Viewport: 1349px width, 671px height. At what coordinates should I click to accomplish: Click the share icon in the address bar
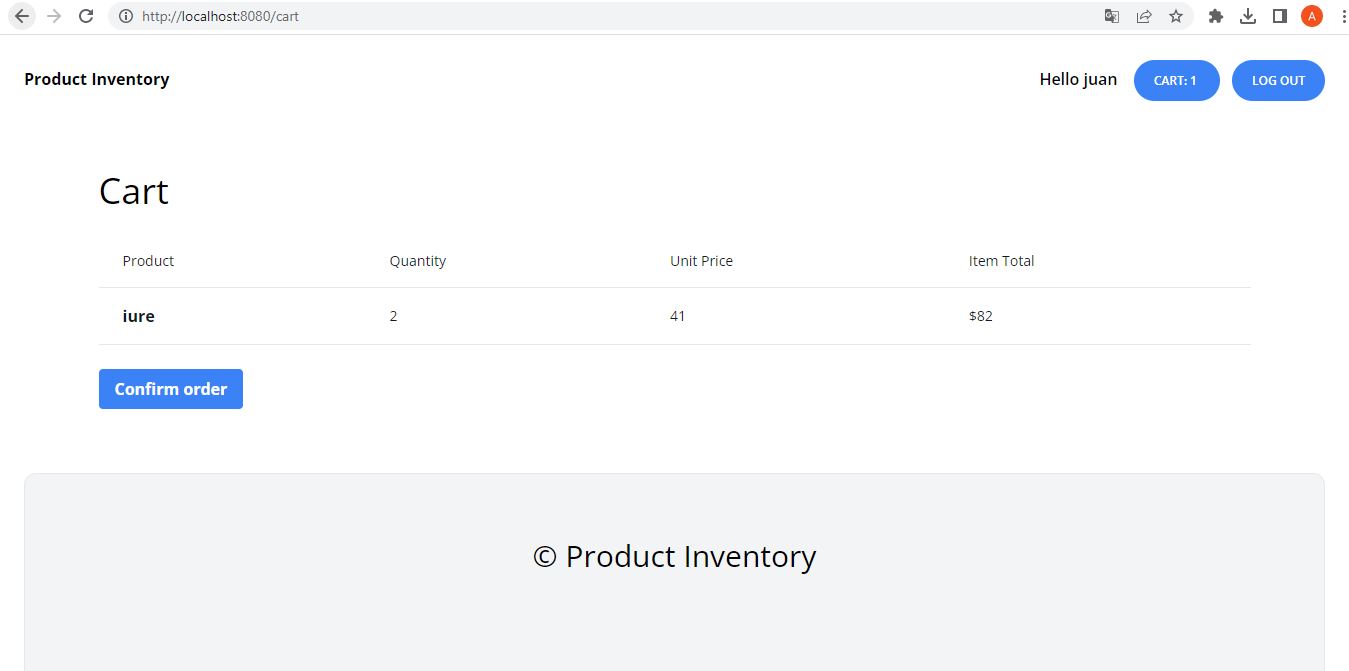pos(1143,16)
